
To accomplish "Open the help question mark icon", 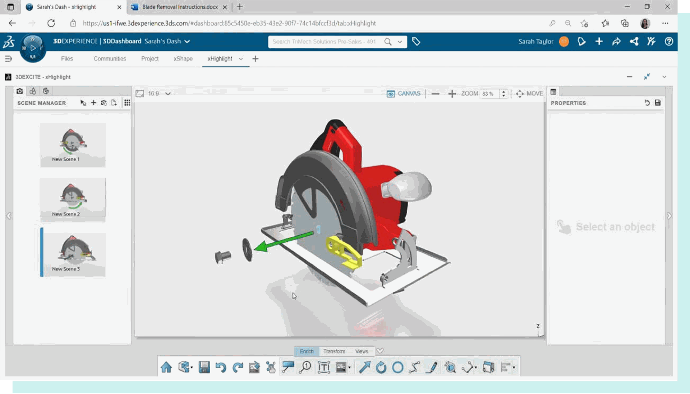I will pos(669,41).
